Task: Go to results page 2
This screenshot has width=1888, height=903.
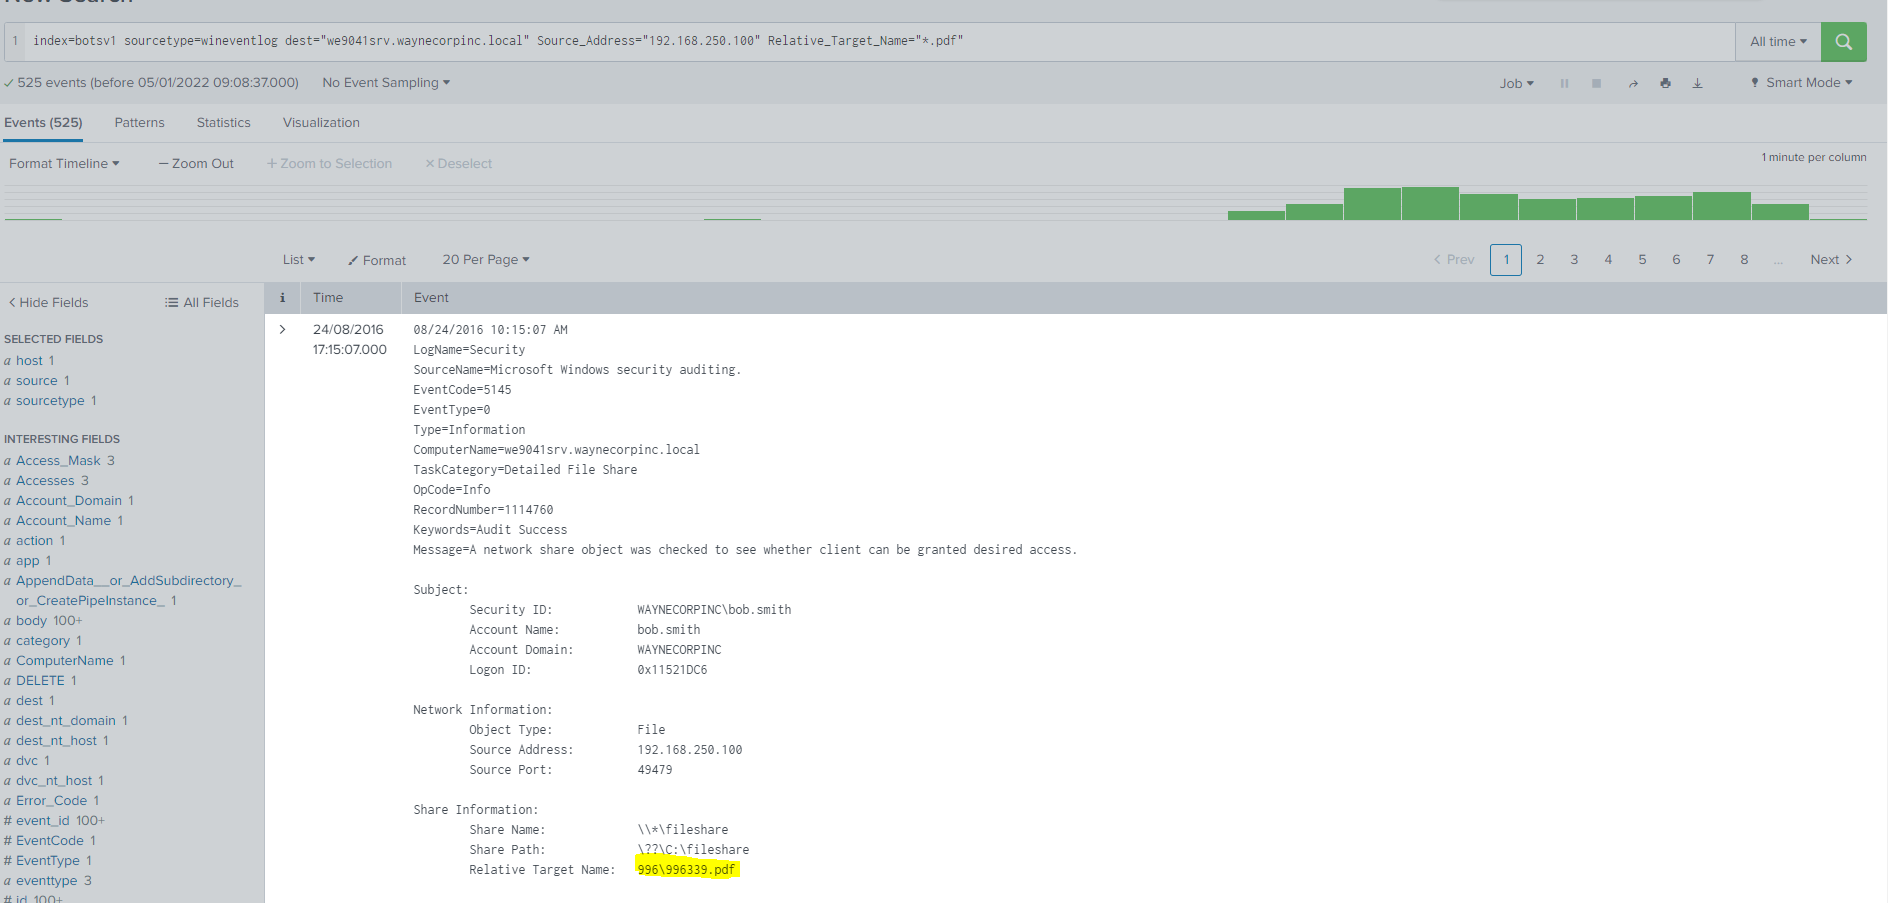Action: 1540,260
